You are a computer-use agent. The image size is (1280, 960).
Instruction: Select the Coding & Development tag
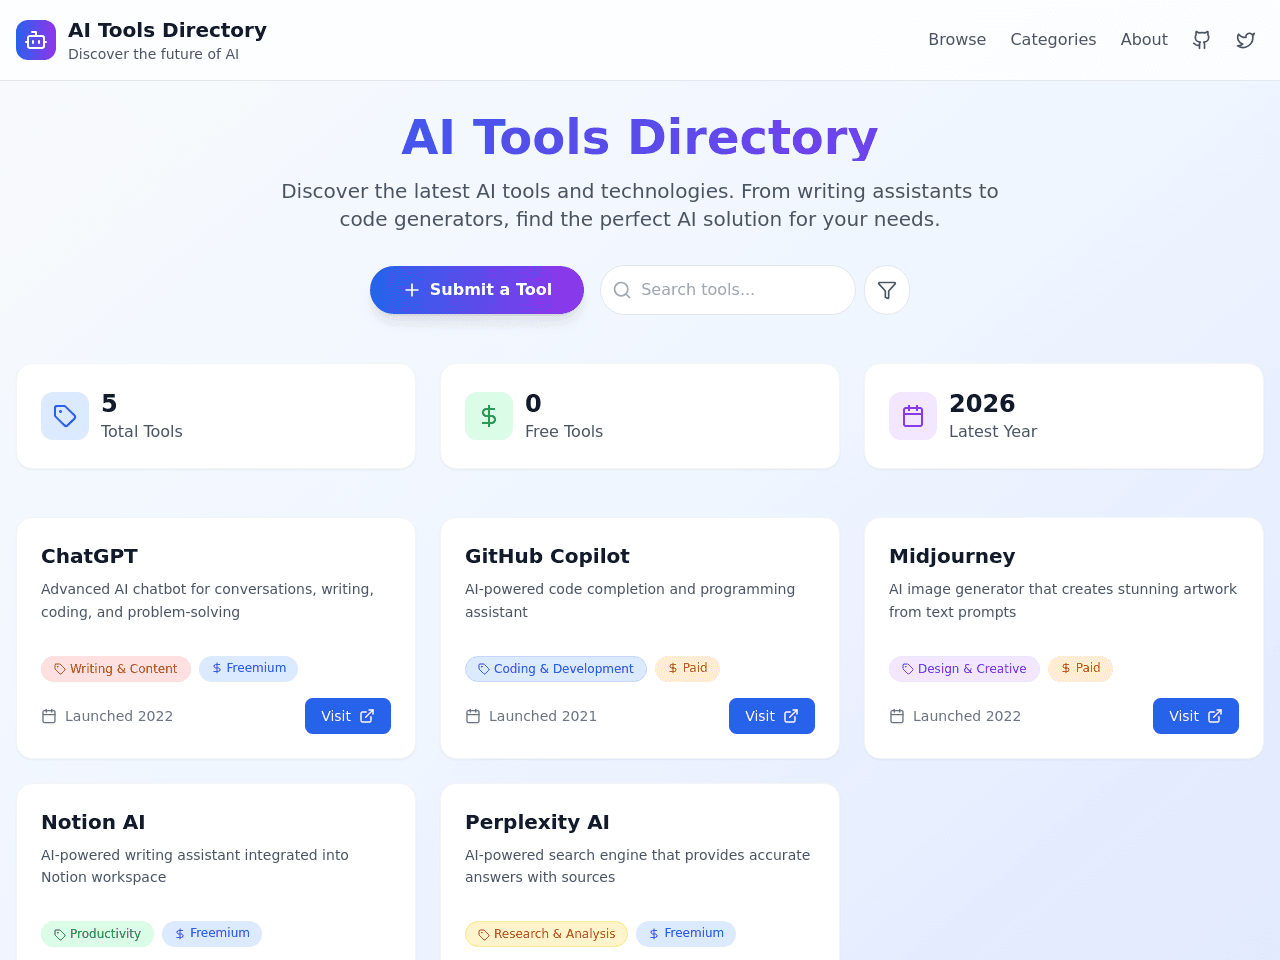tap(556, 669)
